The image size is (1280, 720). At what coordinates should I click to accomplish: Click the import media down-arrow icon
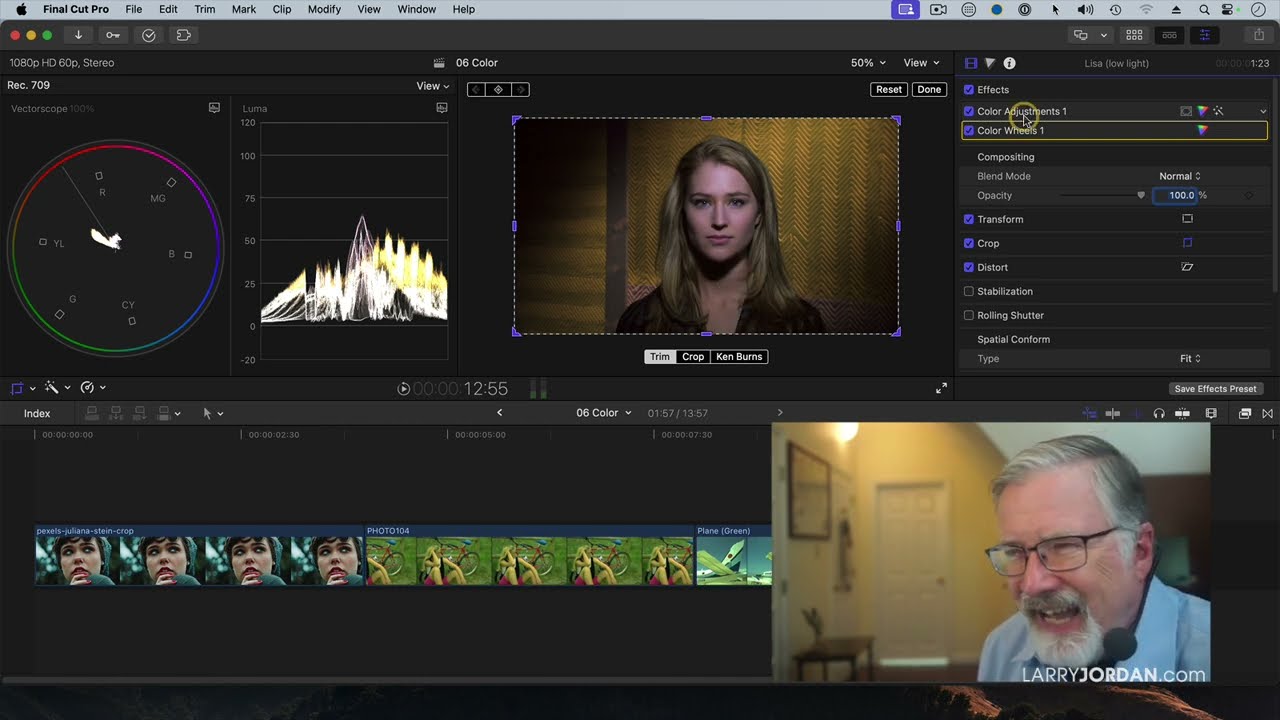(78, 35)
